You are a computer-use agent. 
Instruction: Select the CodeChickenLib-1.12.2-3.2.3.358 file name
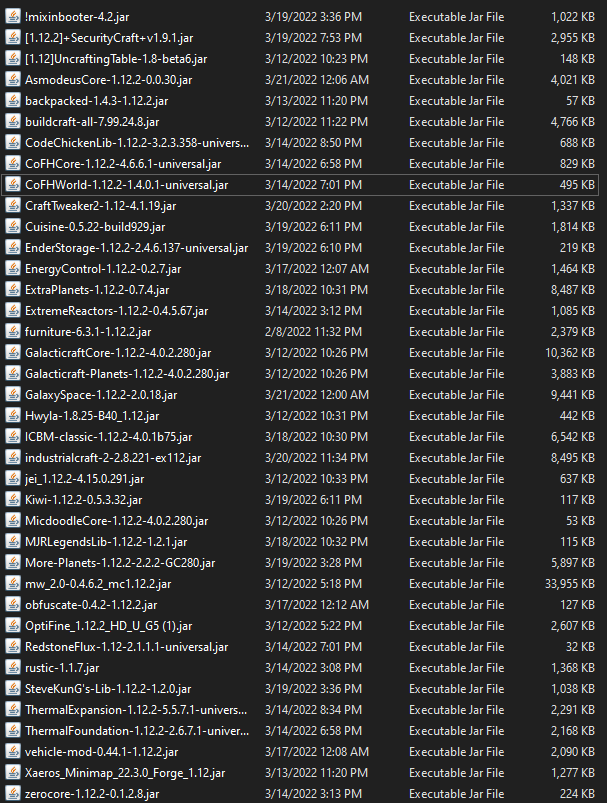pos(137,143)
